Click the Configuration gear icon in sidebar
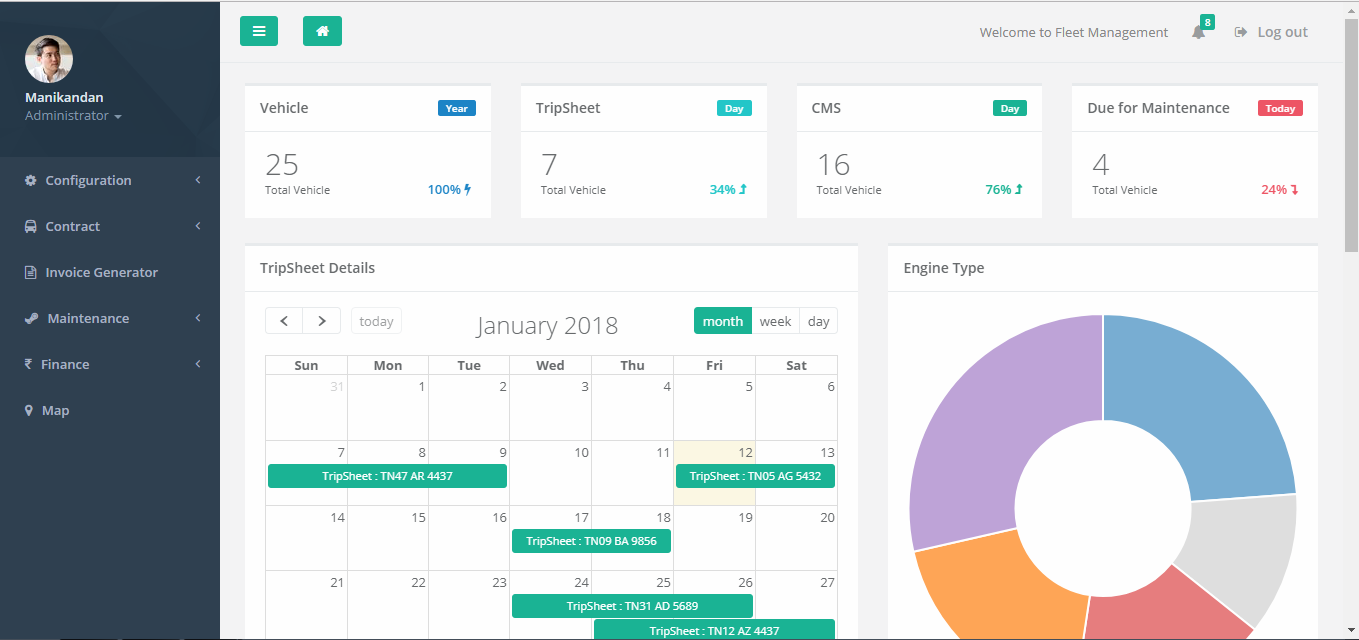This screenshot has width=1359, height=640. pos(31,180)
